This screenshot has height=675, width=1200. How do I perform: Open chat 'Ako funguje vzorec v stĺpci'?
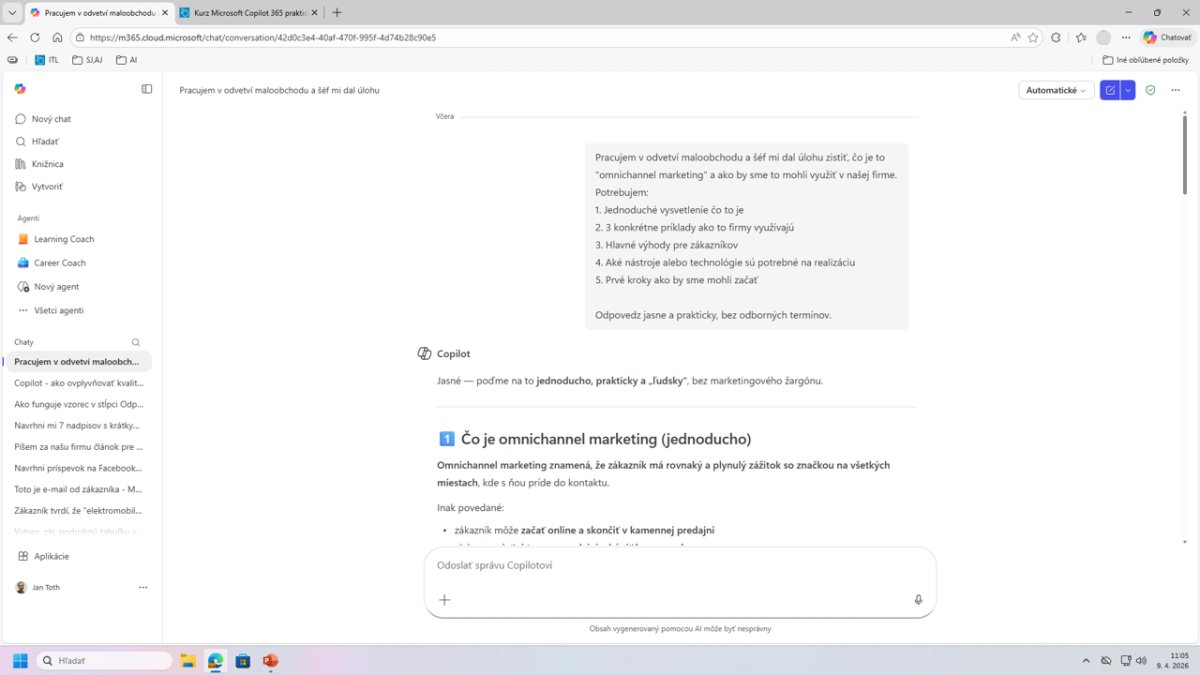coord(78,404)
